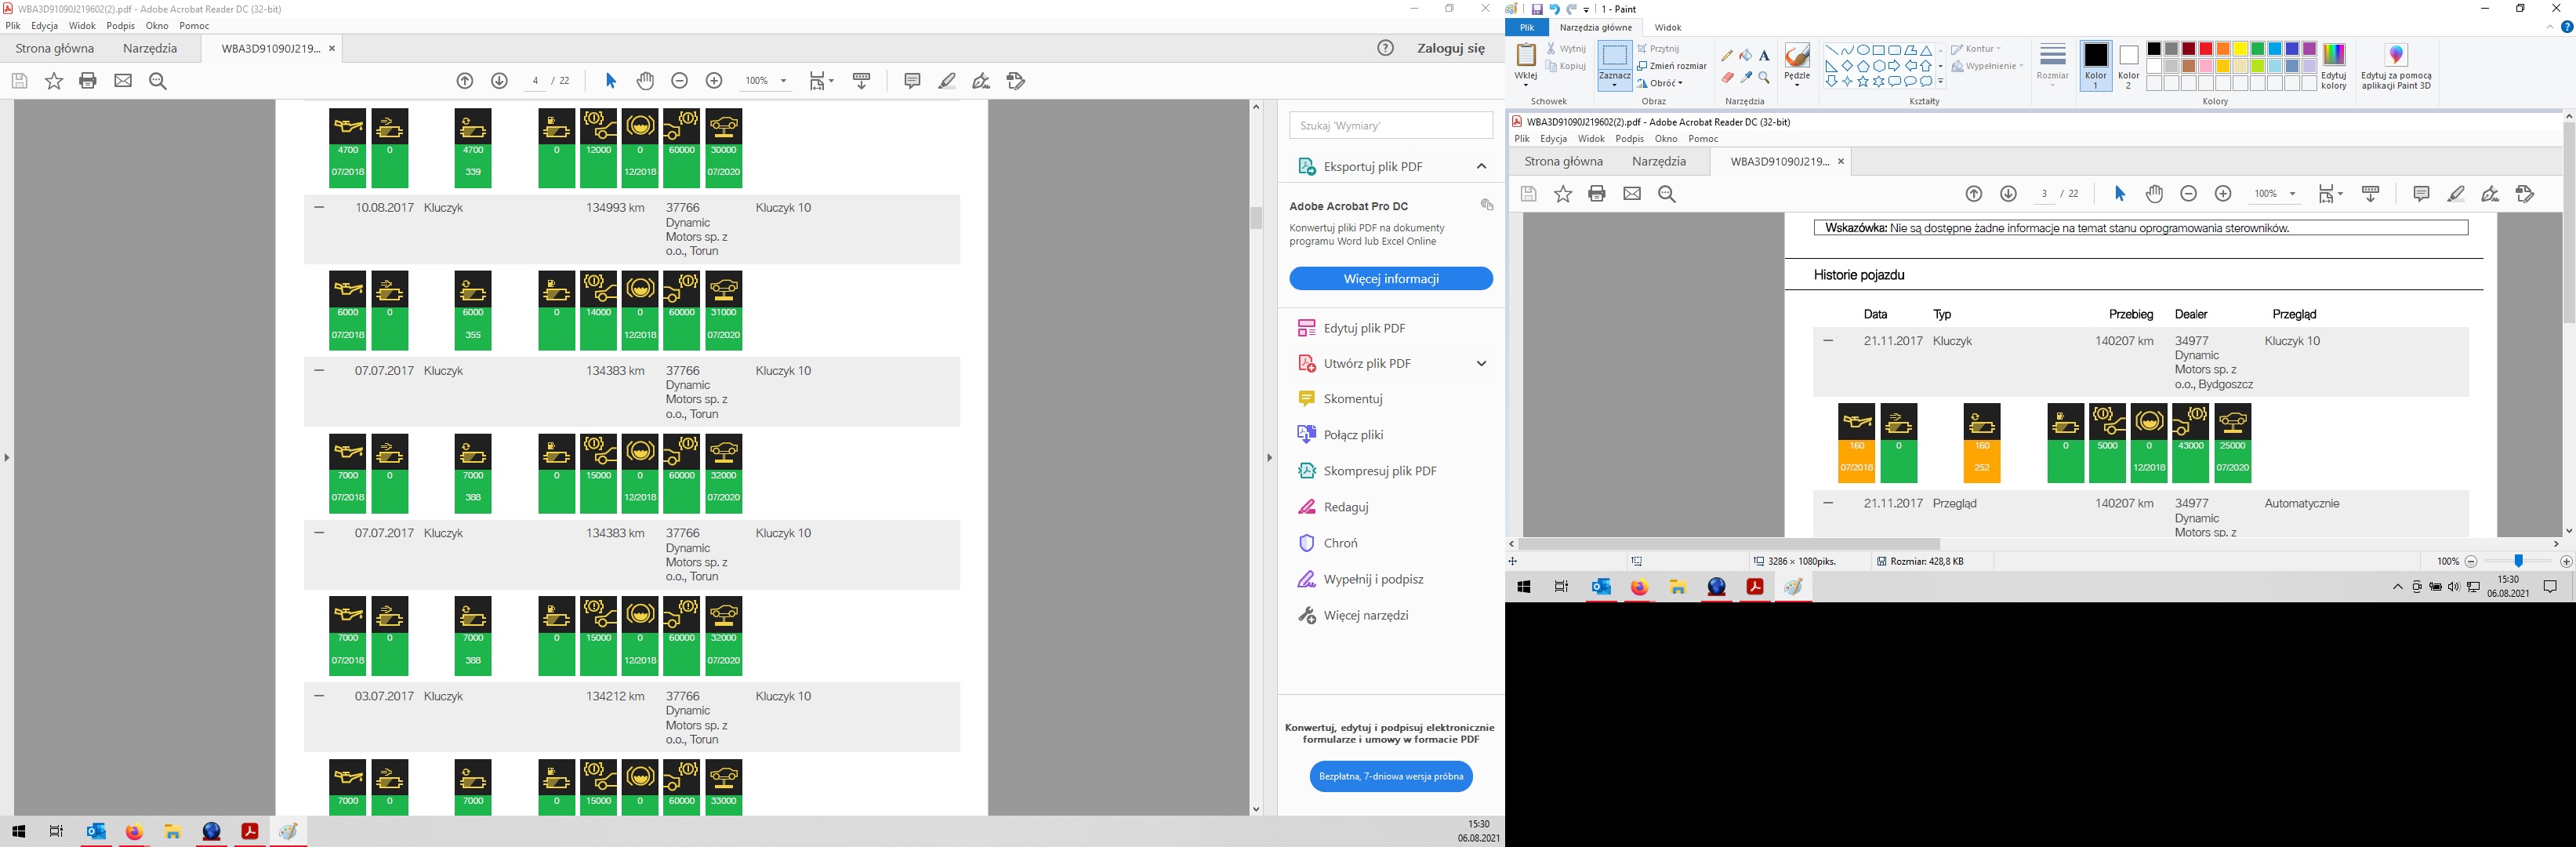Click the help question mark next to Zaloguj się
The image size is (2576, 847).
(1385, 48)
